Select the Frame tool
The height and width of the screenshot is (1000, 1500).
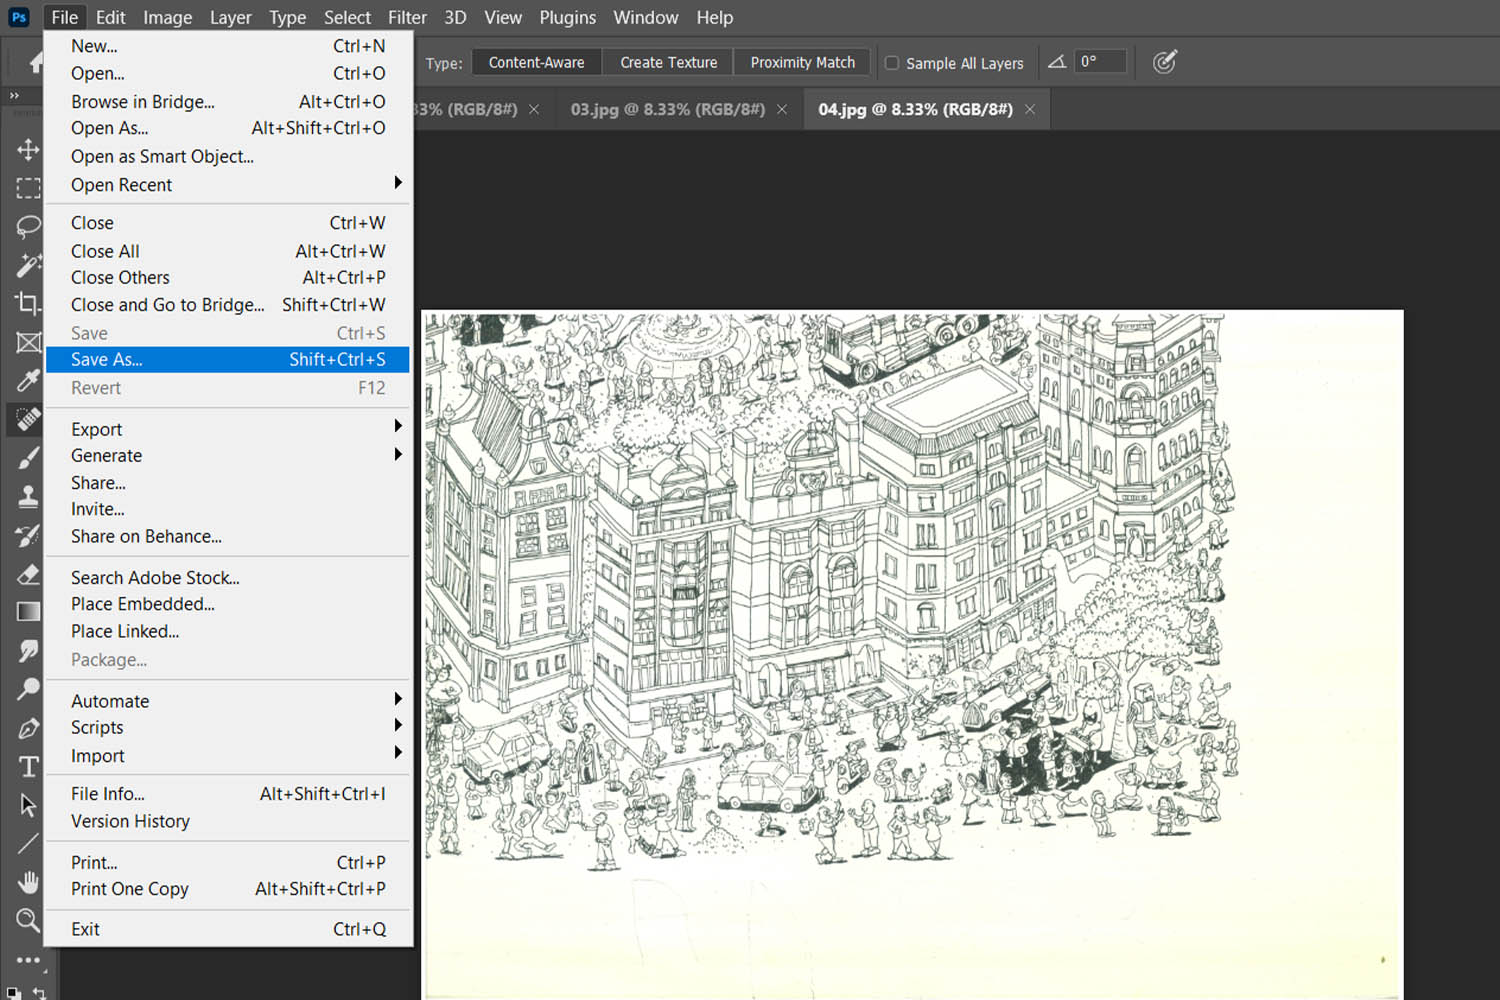point(28,342)
